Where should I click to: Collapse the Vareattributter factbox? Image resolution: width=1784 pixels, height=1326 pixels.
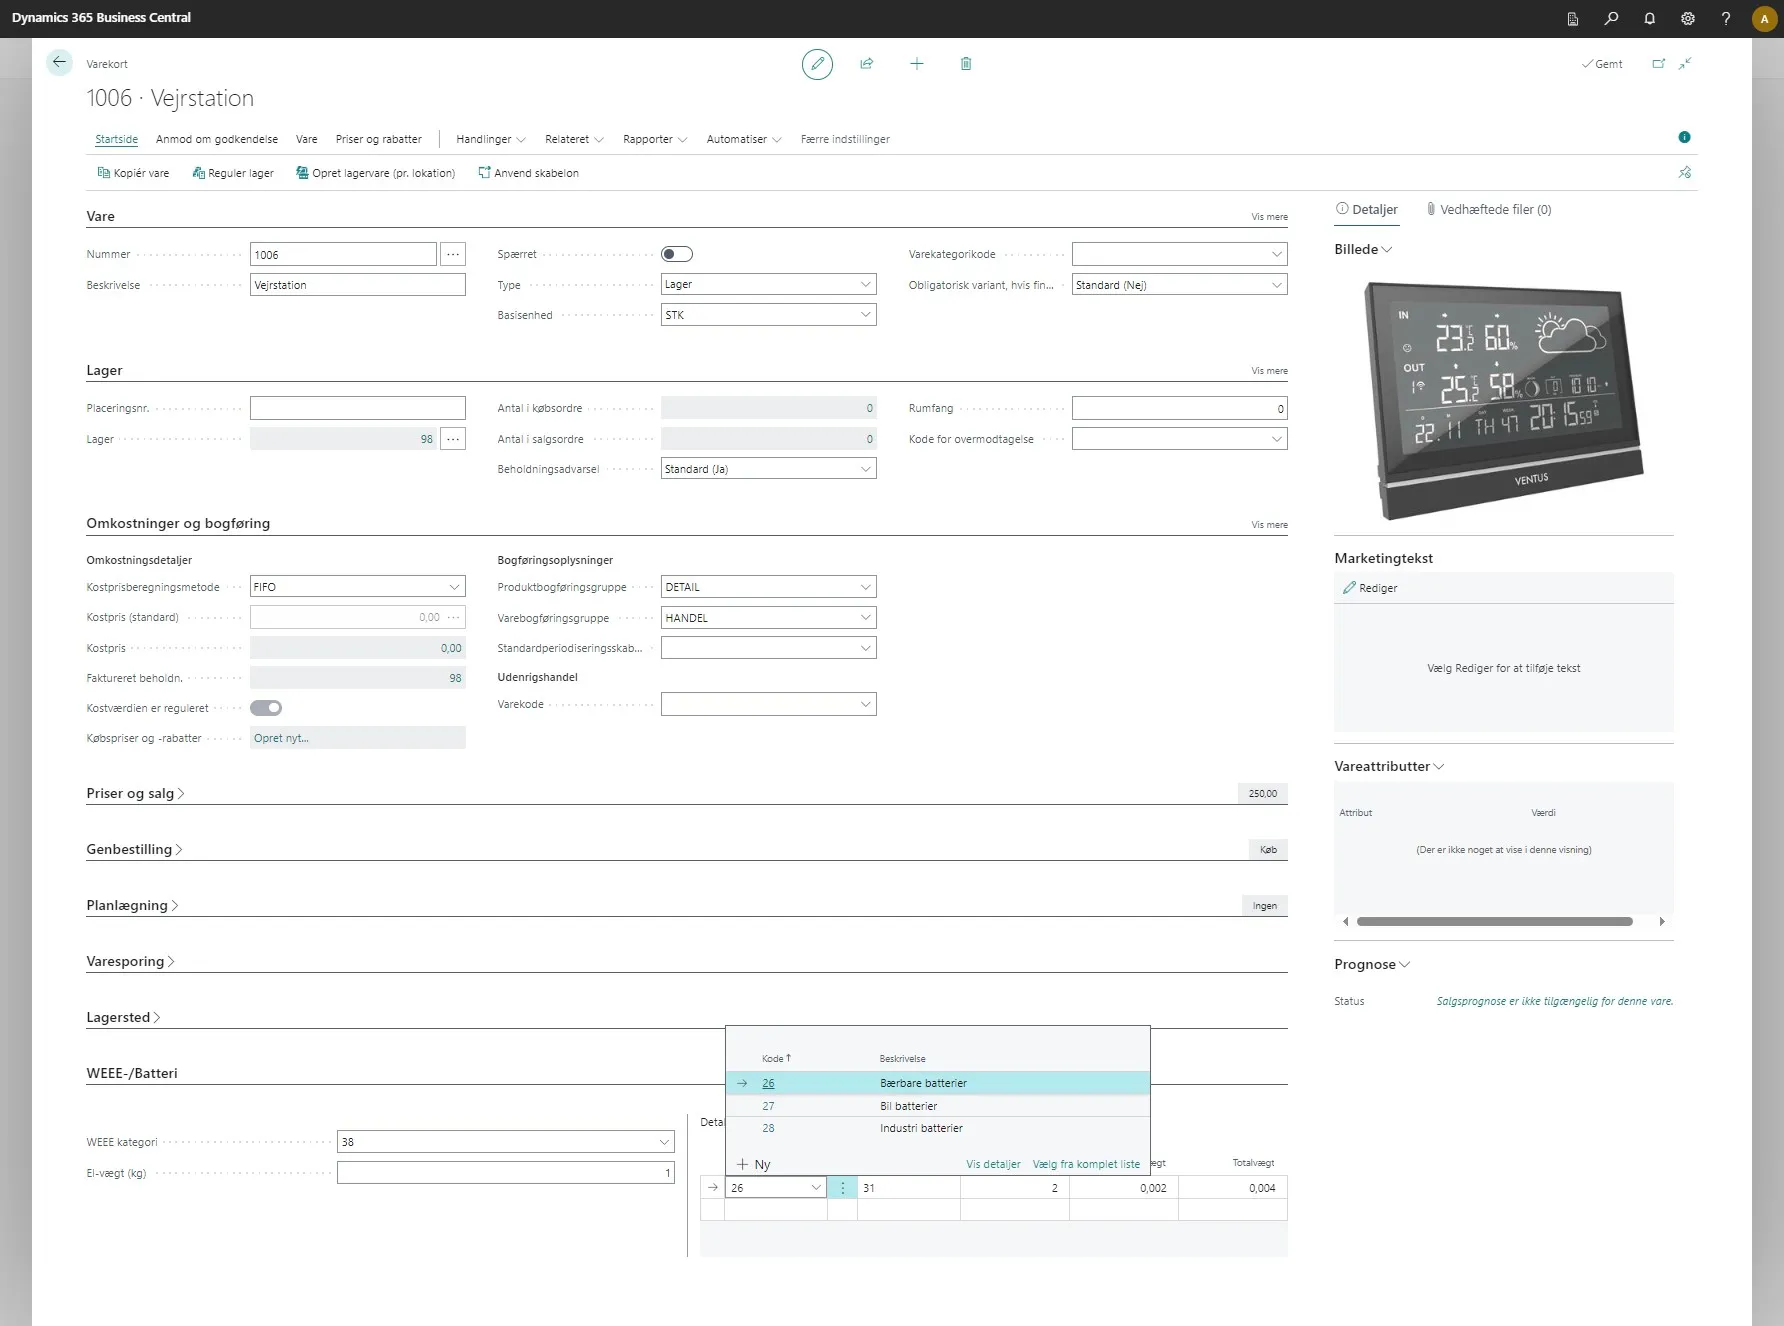[x=1389, y=766]
